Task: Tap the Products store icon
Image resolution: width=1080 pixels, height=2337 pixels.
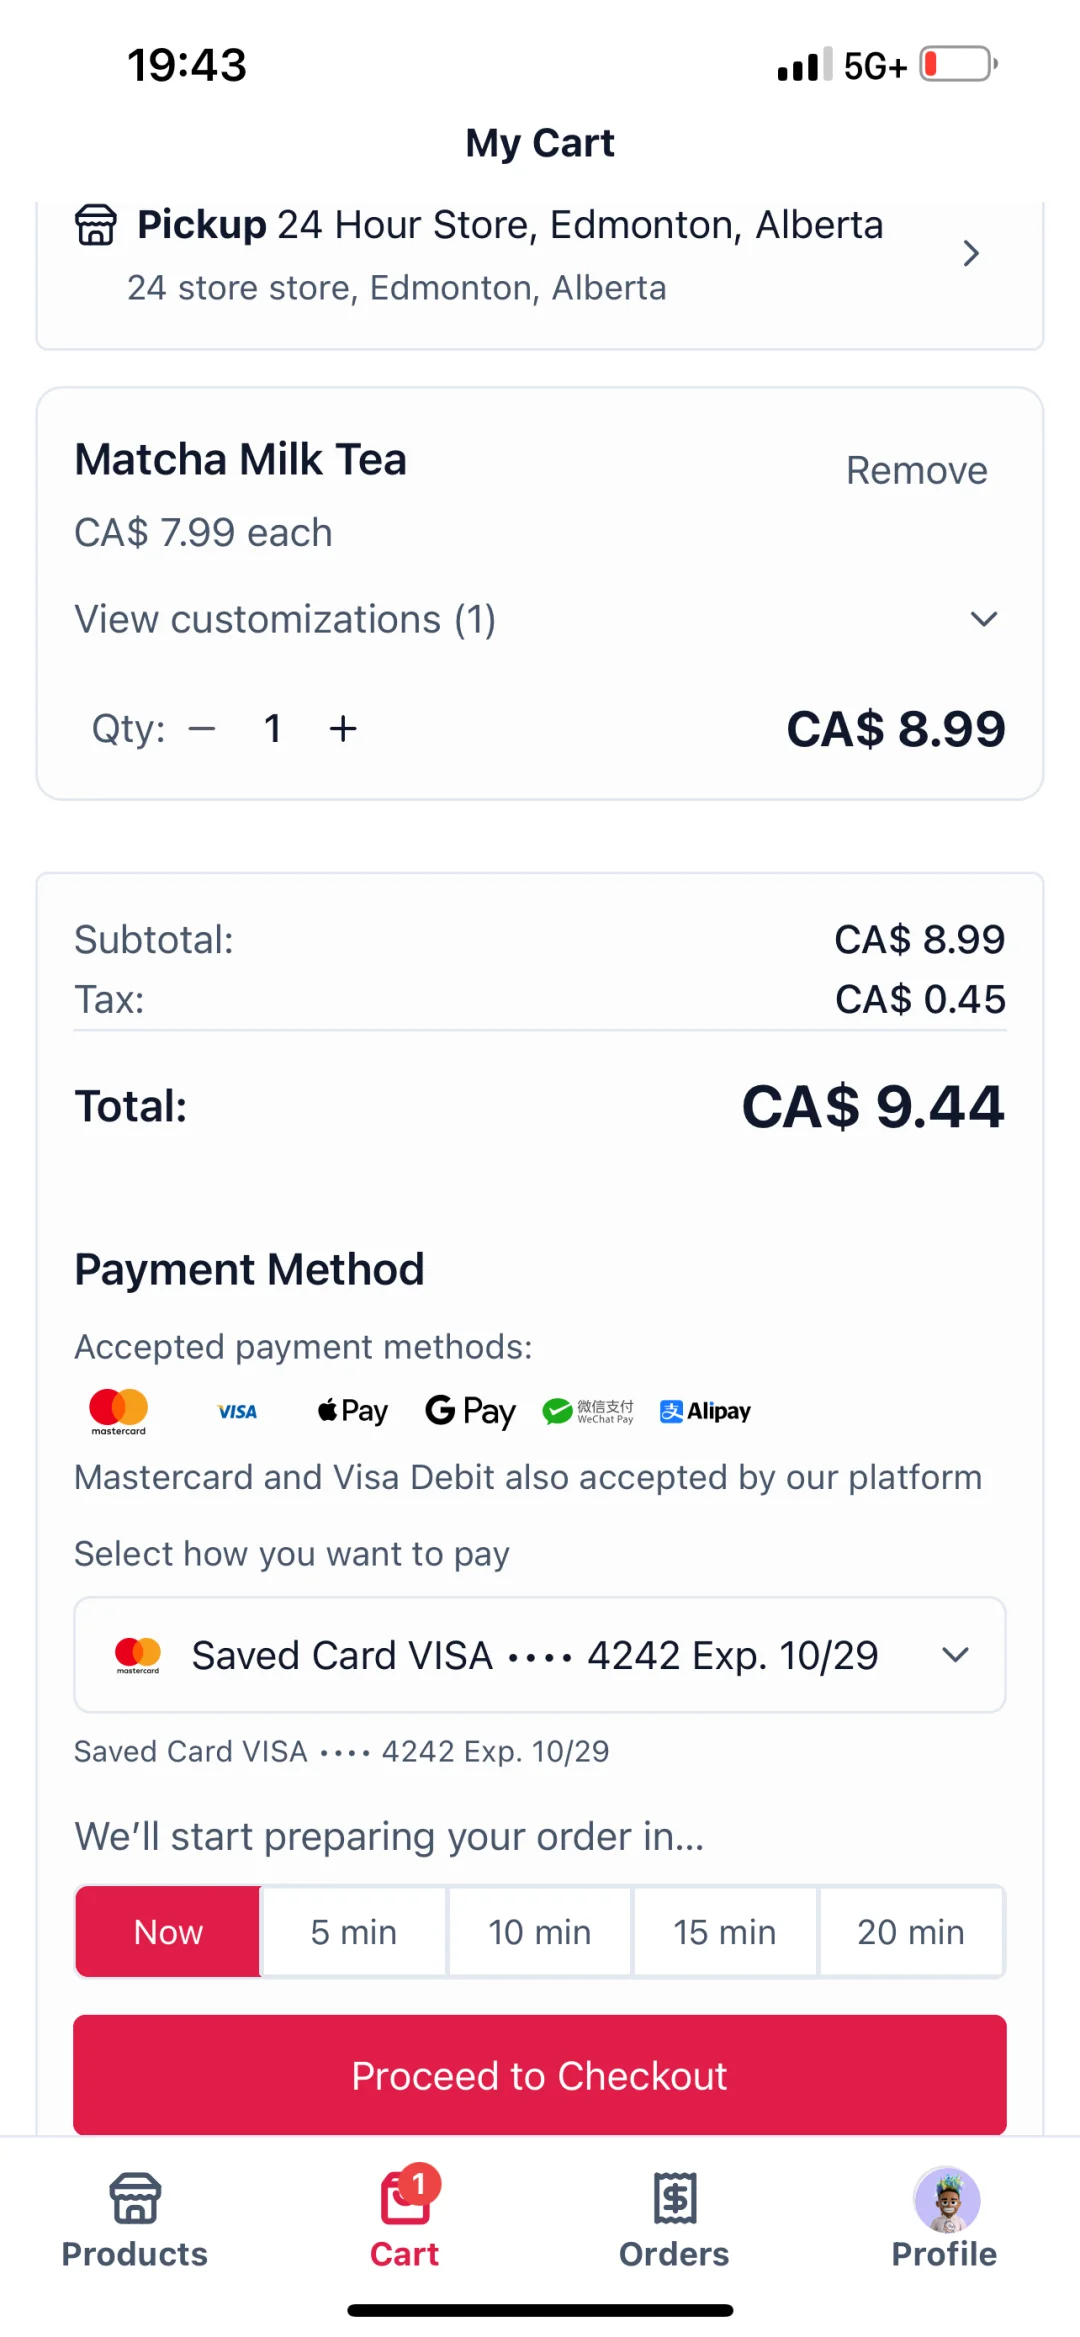Action: [135, 2199]
